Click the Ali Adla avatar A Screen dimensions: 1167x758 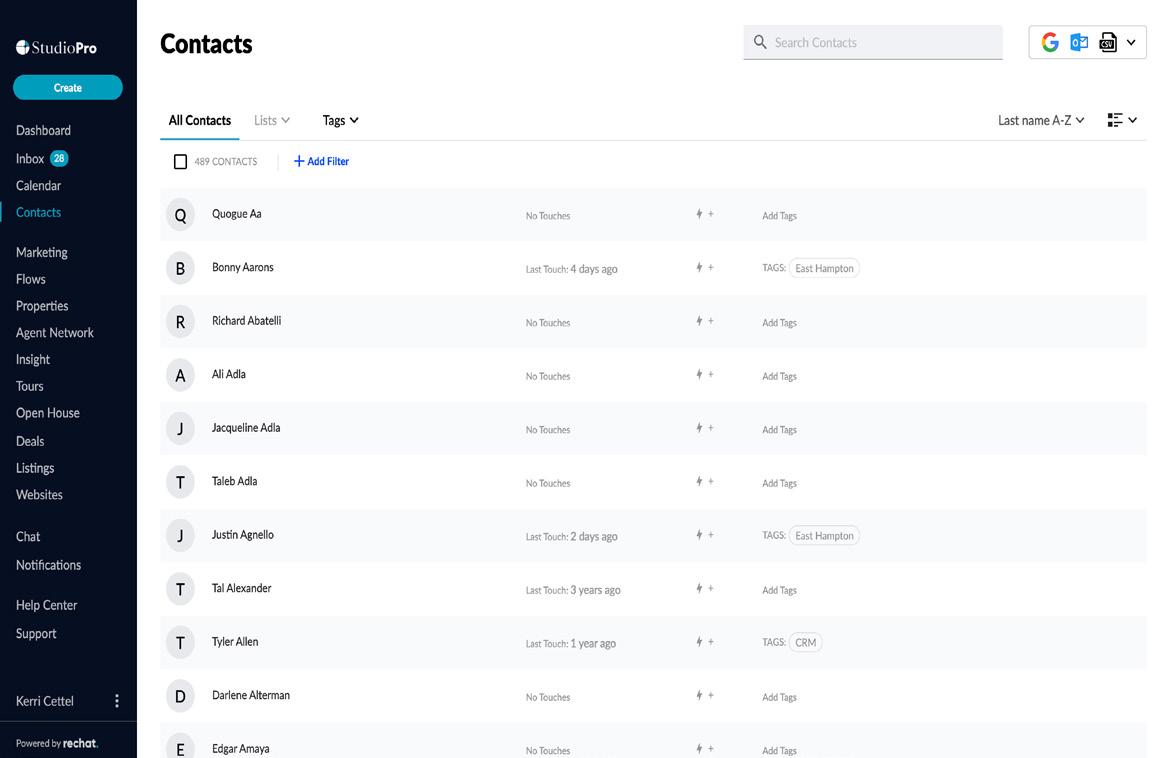180,375
